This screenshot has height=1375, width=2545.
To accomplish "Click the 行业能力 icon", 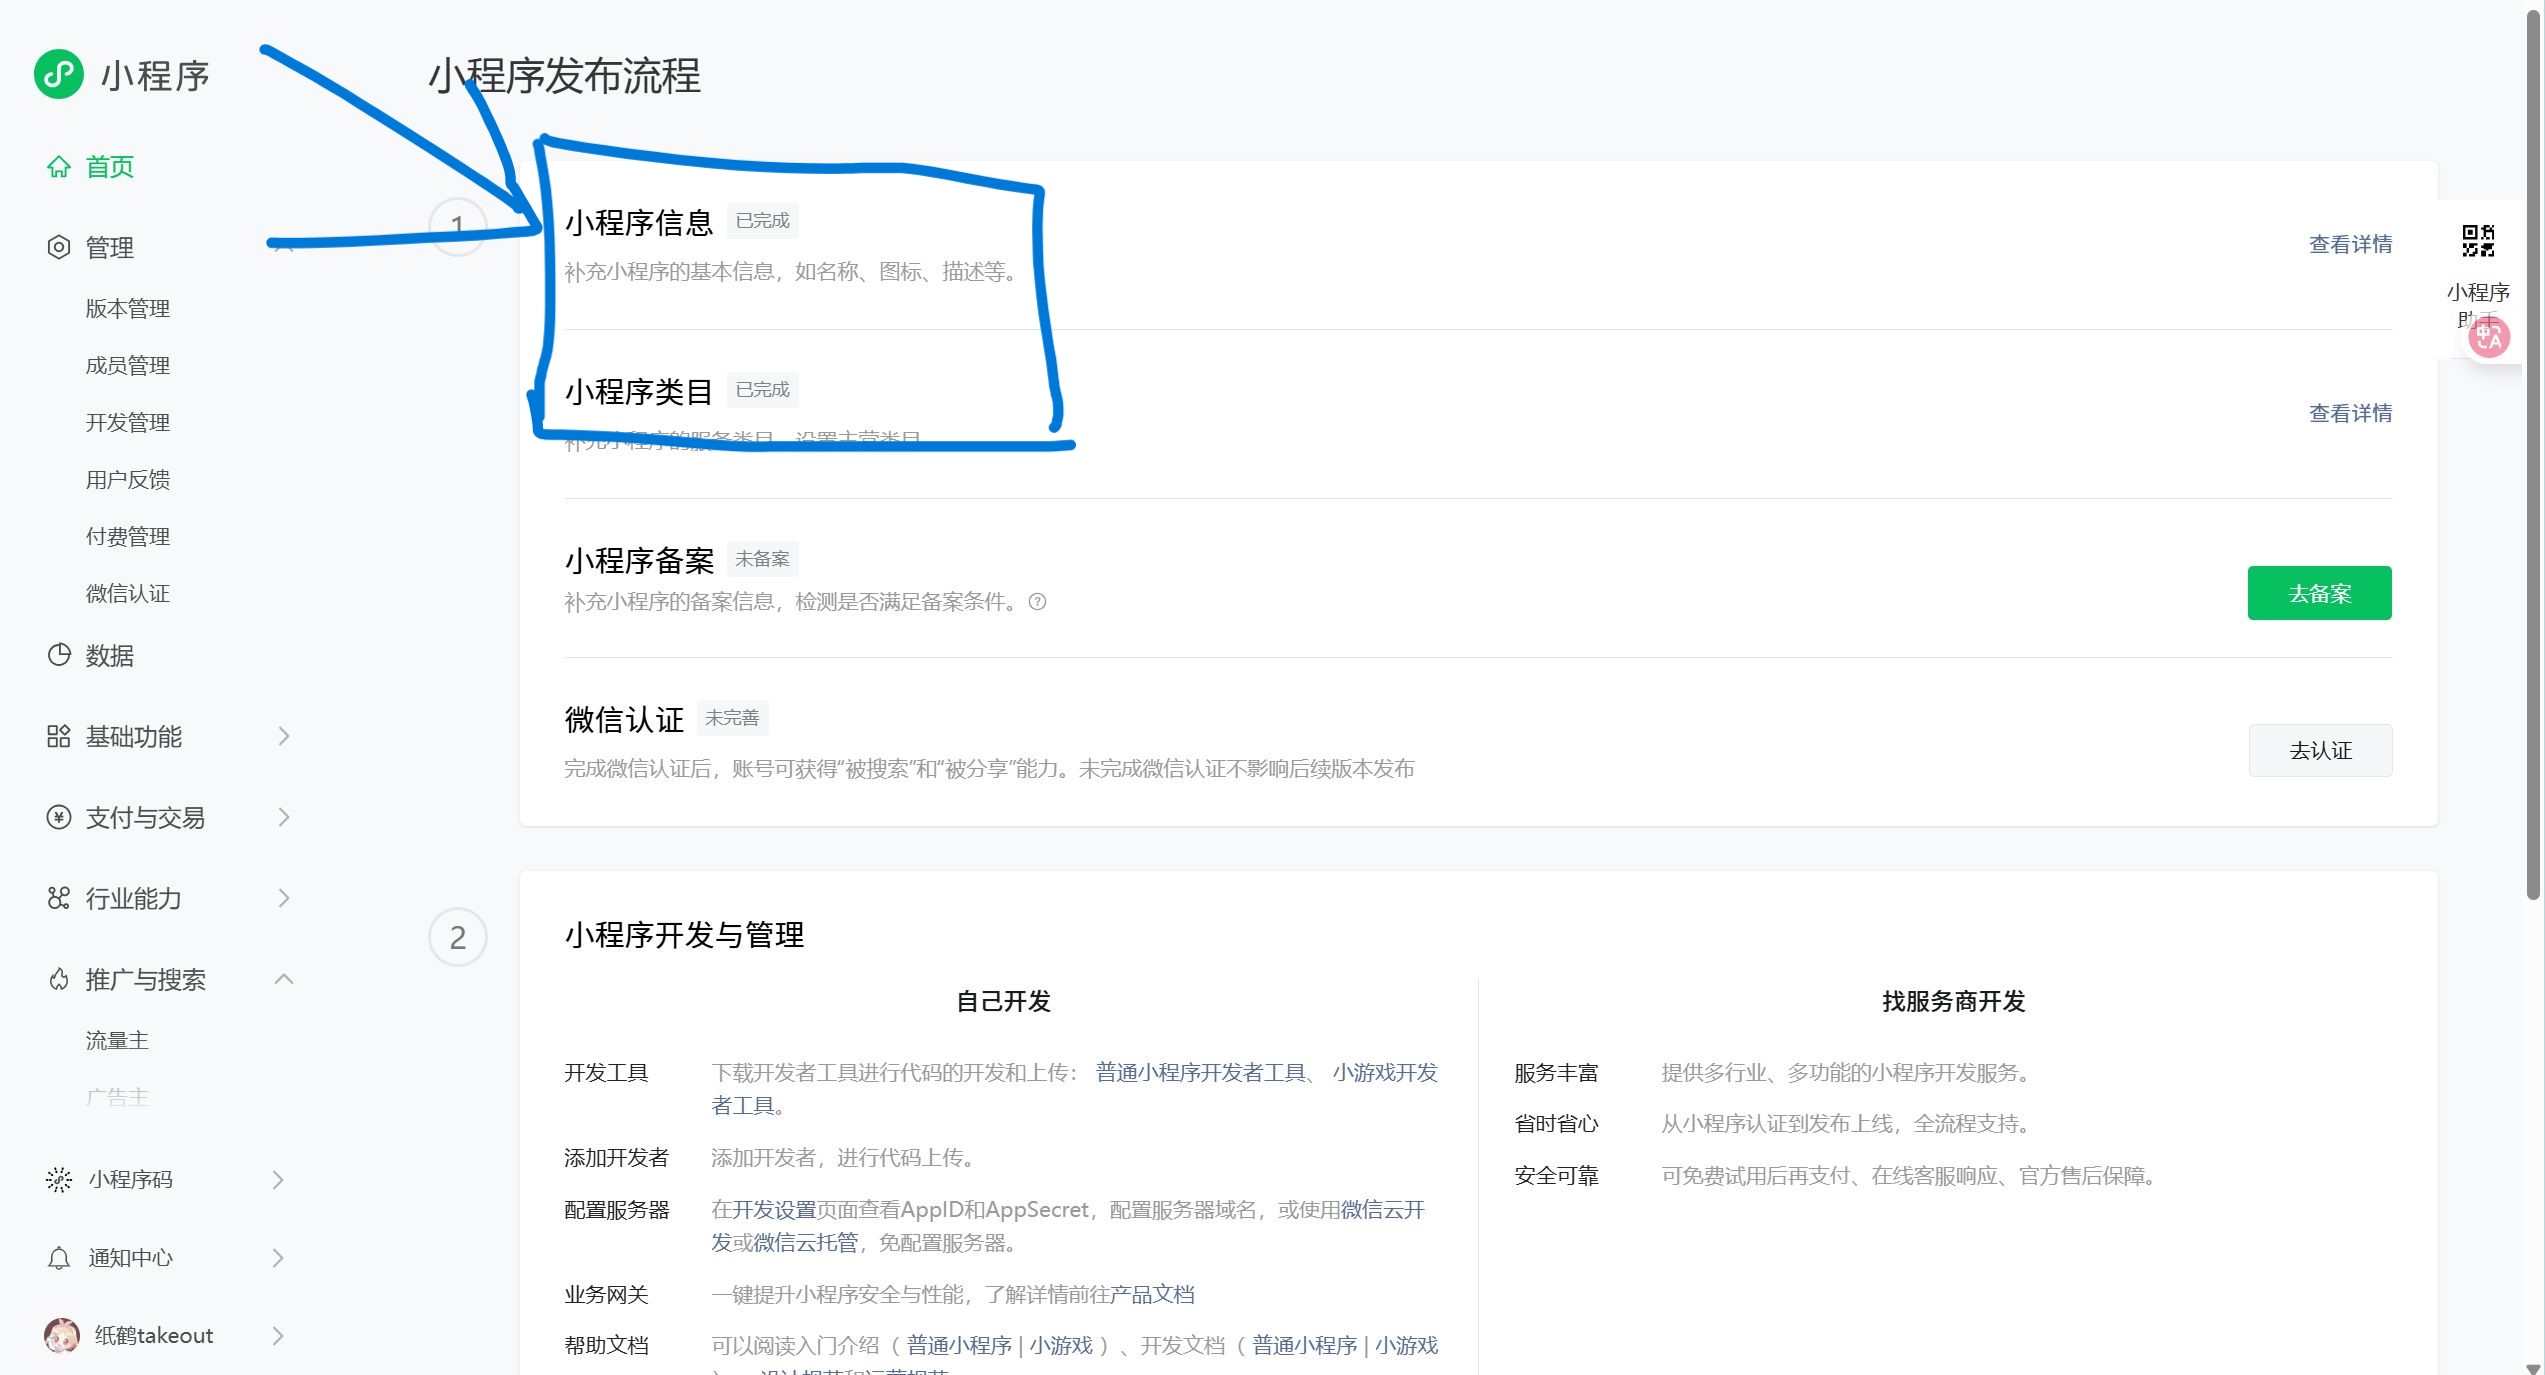I will click(x=59, y=898).
